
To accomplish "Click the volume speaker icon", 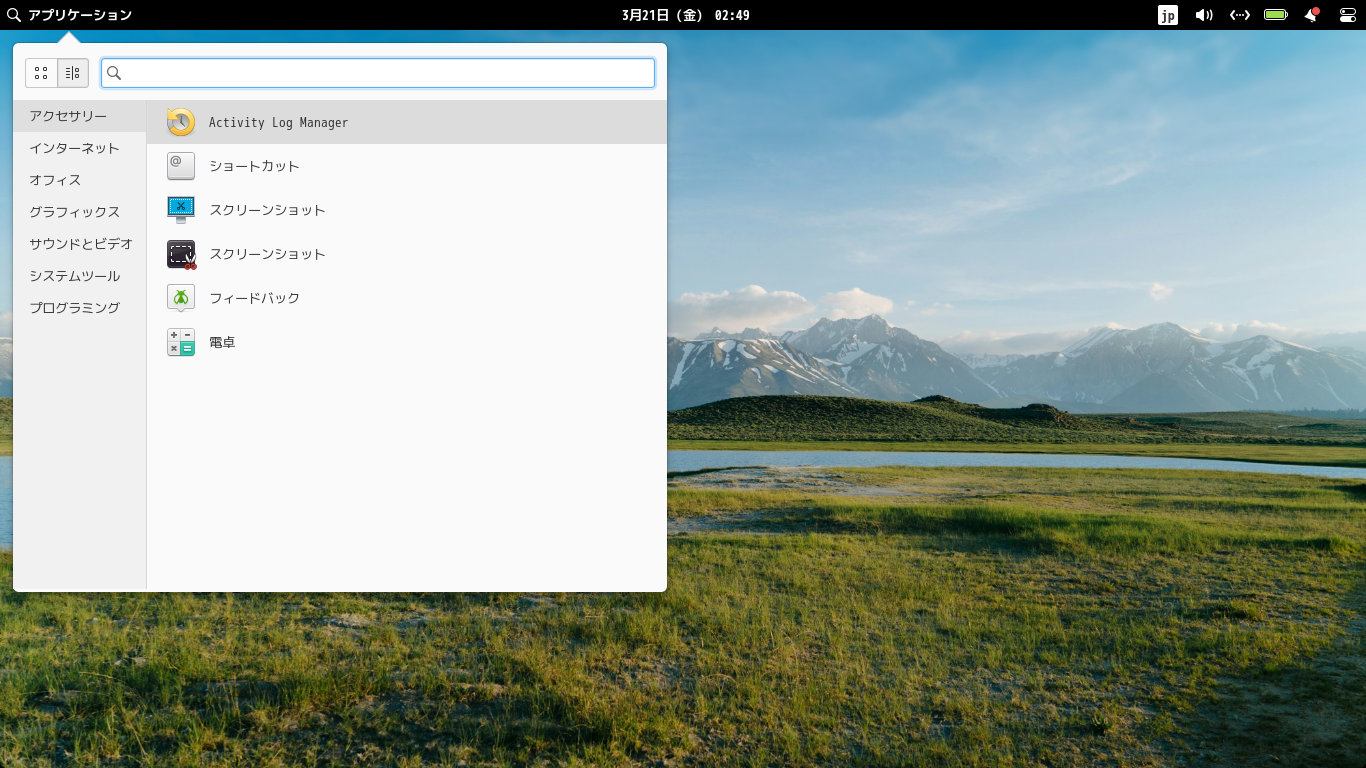I will tap(1204, 15).
